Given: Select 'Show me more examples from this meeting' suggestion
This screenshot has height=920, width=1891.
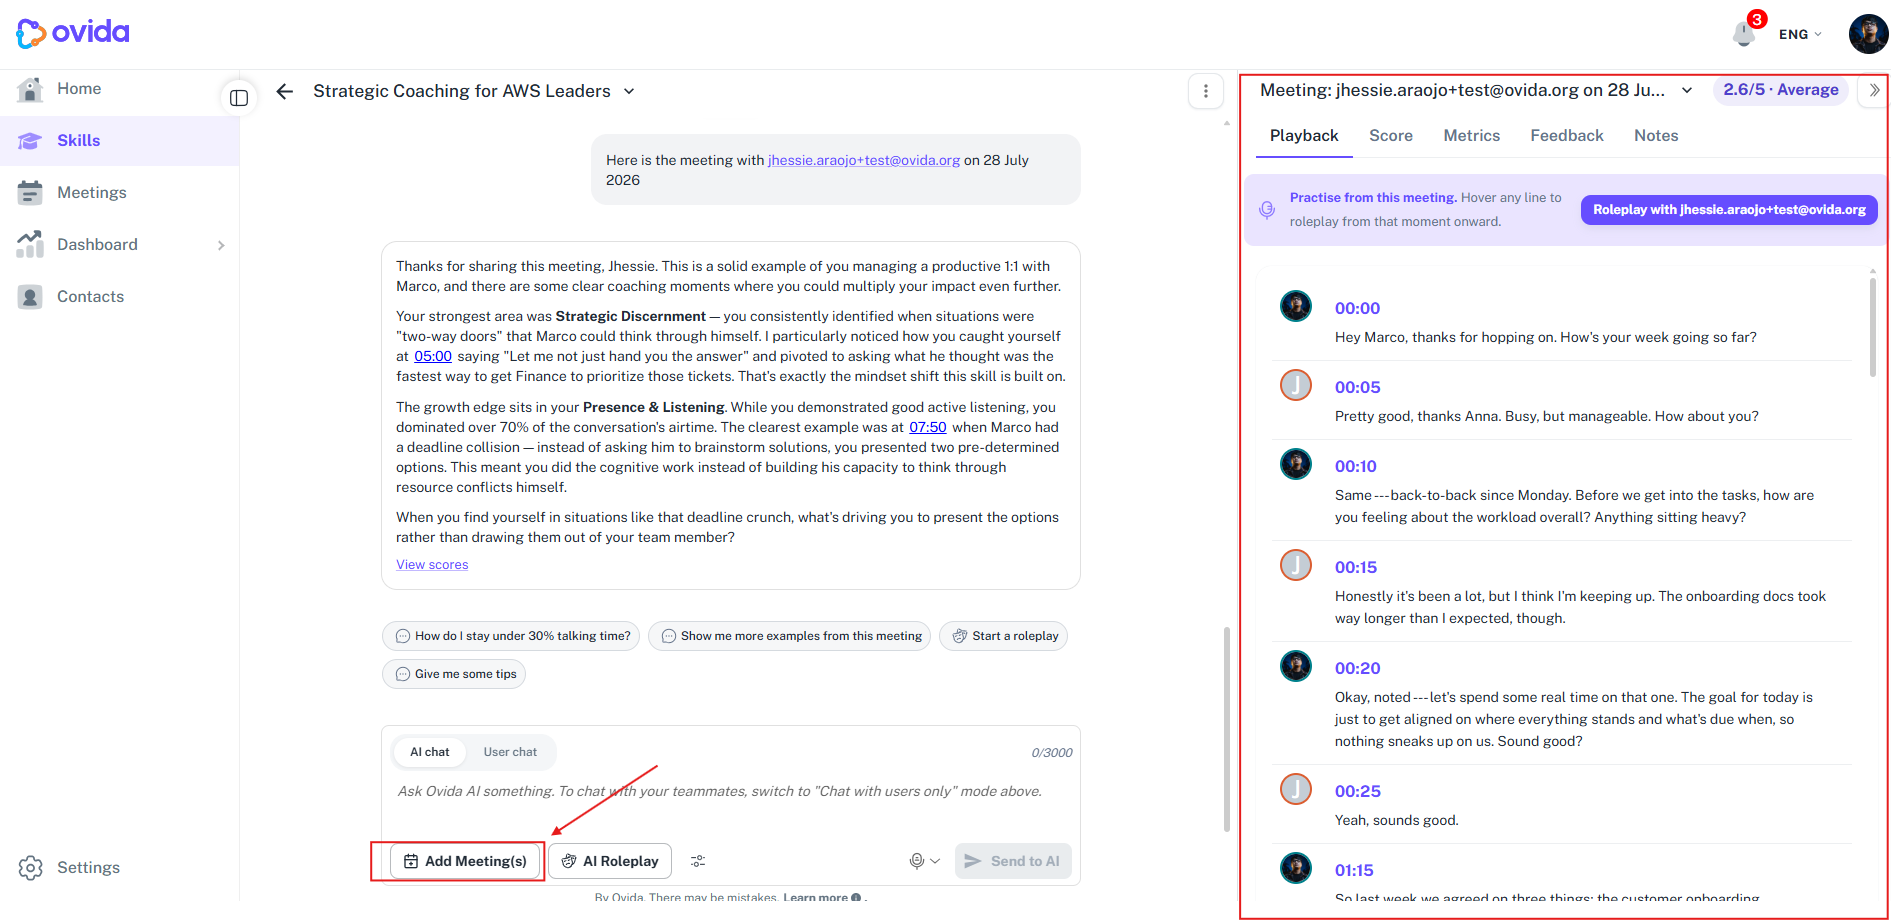Looking at the screenshot, I should (789, 636).
